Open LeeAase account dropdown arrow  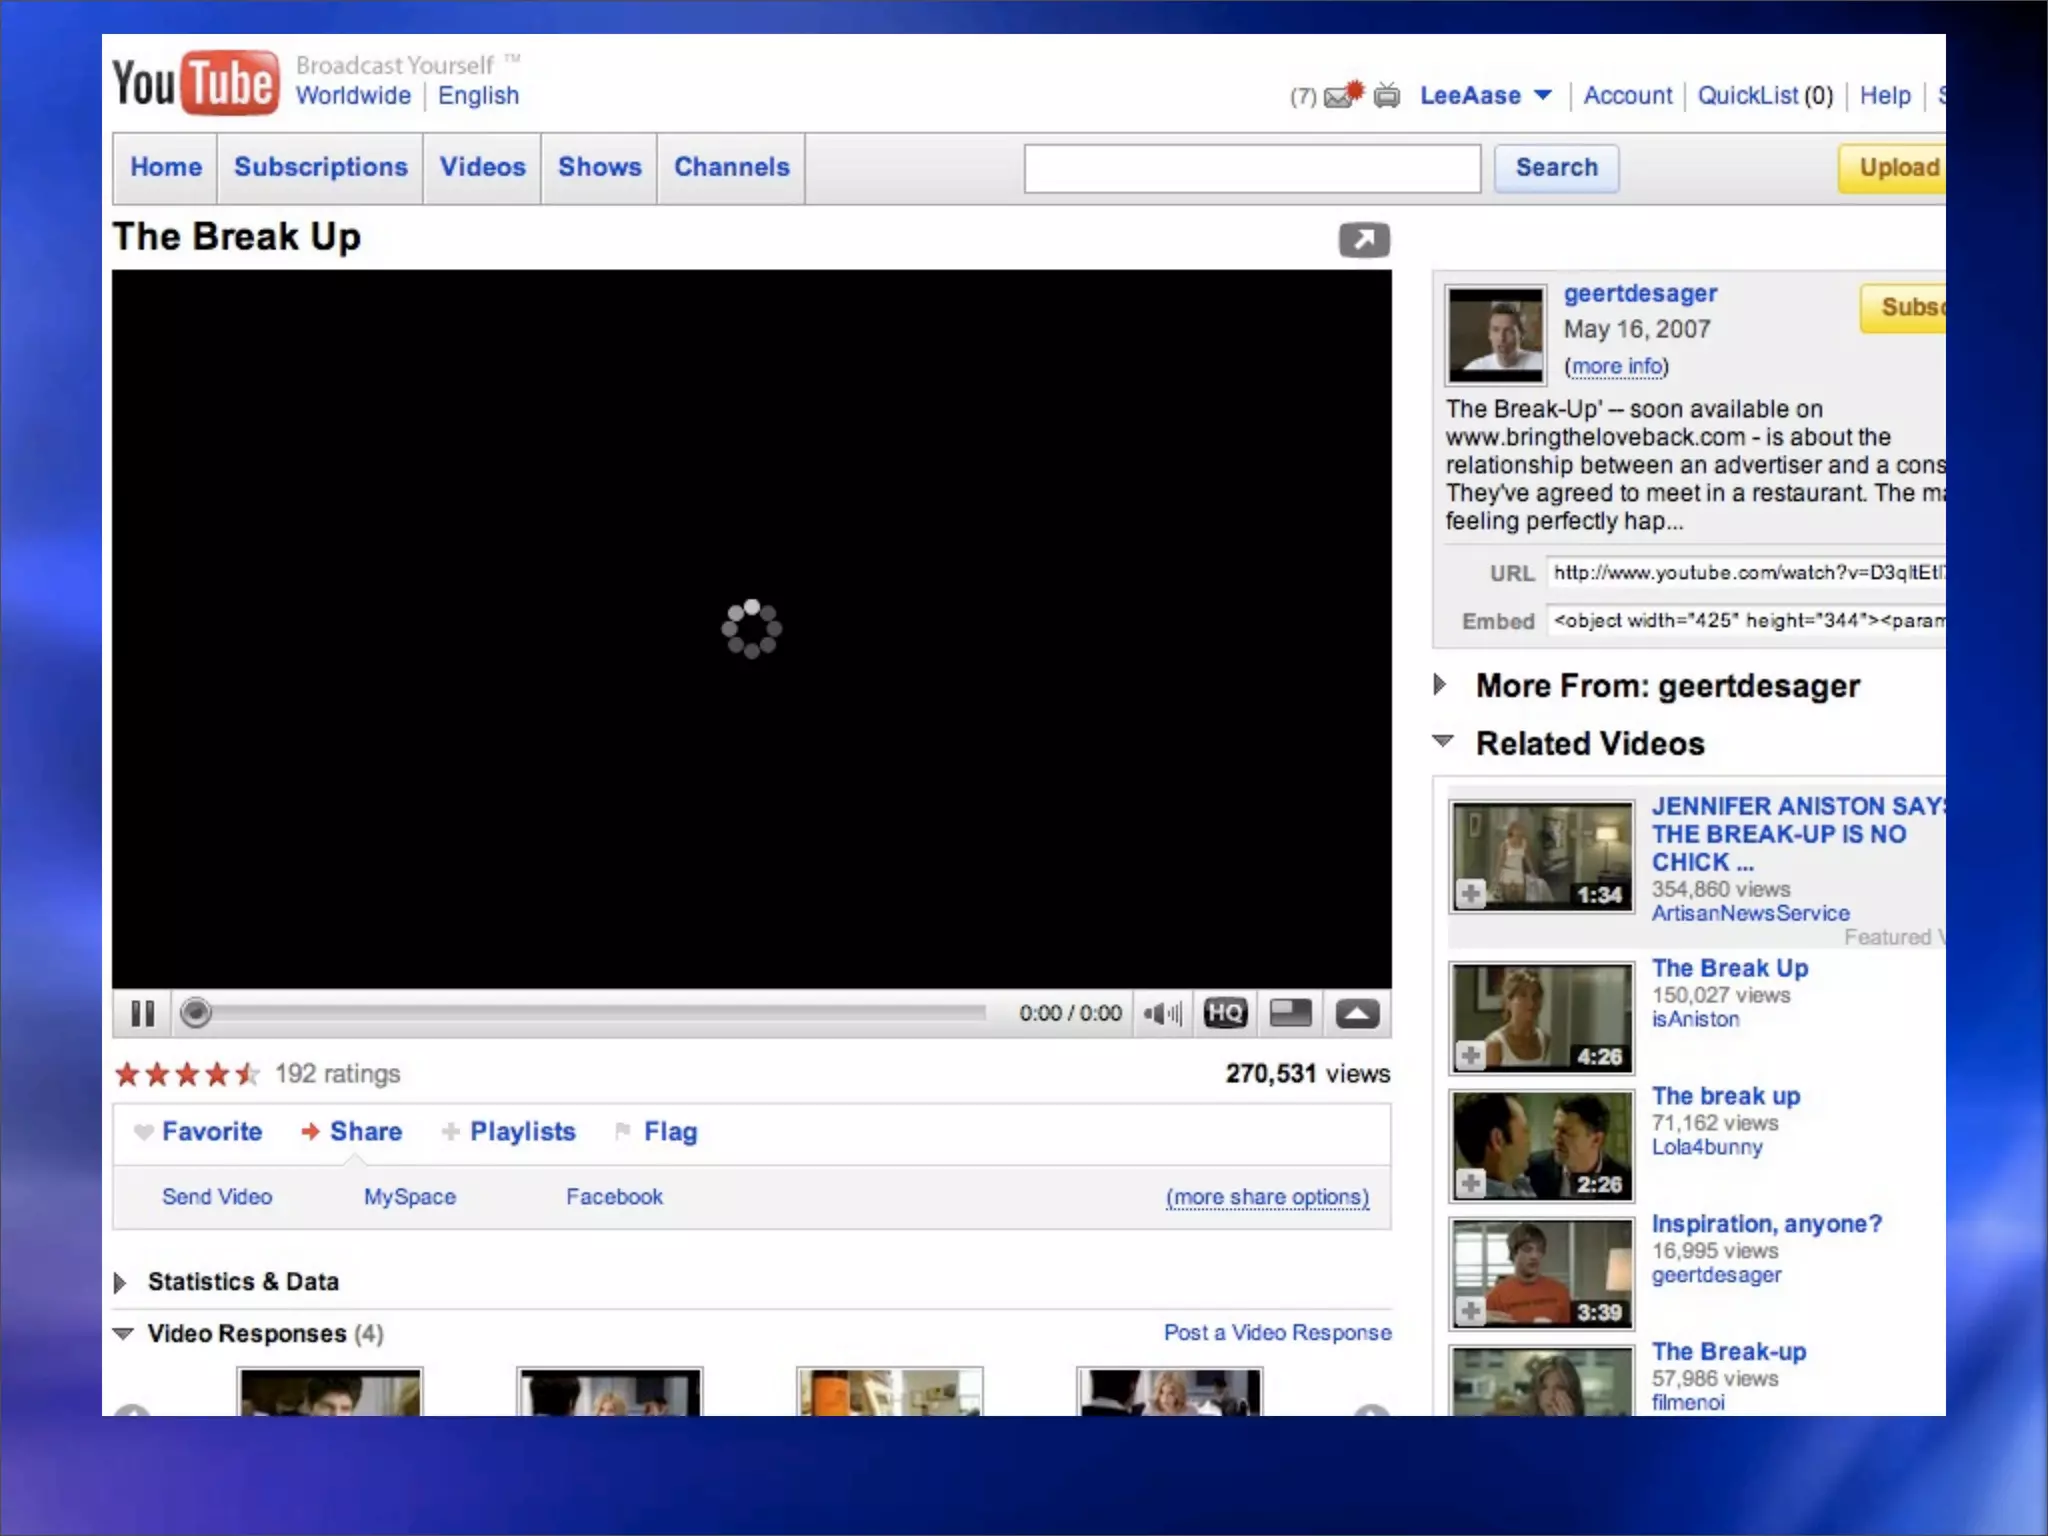[1543, 95]
